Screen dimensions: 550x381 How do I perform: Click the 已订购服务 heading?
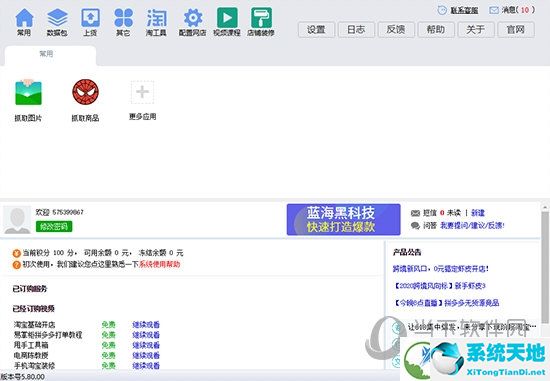[30, 289]
